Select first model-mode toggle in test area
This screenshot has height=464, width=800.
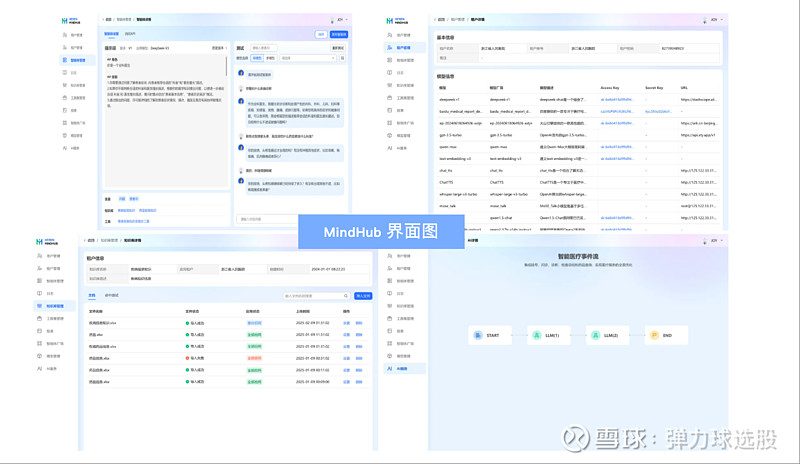257,58
